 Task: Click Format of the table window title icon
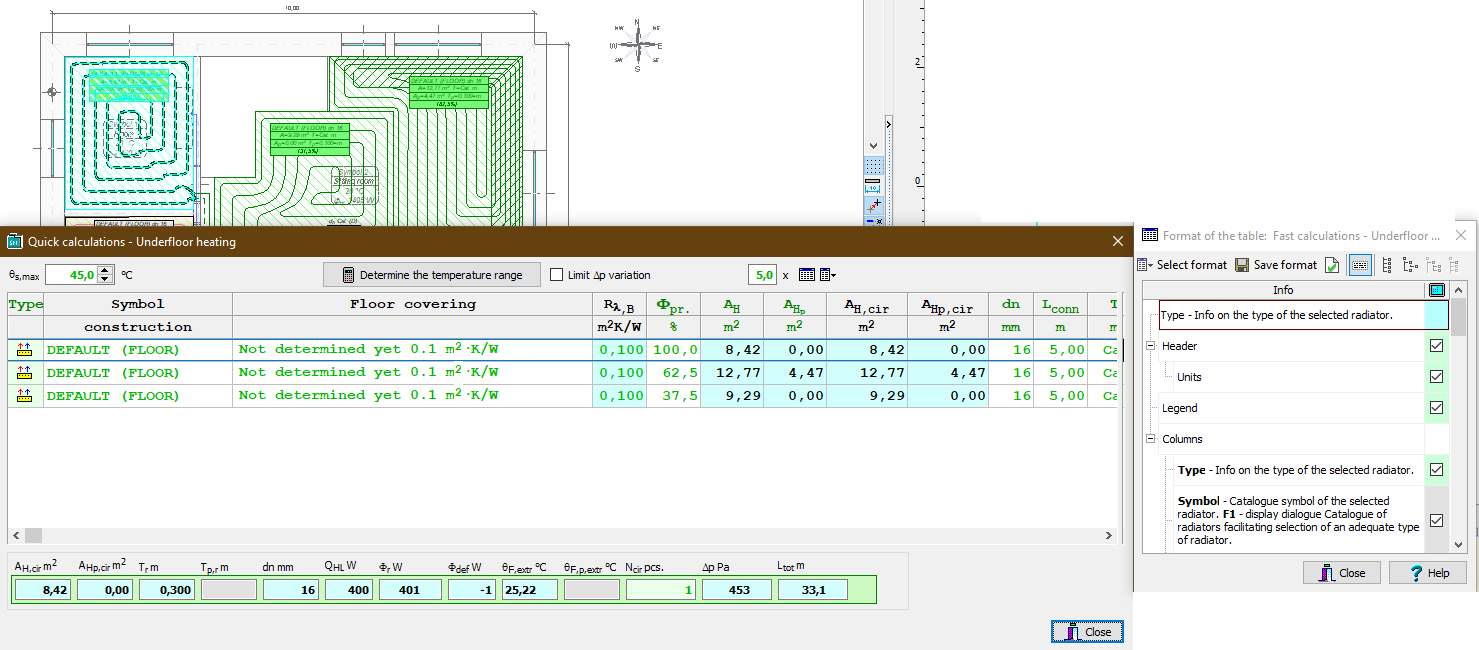pyautogui.click(x=1150, y=236)
